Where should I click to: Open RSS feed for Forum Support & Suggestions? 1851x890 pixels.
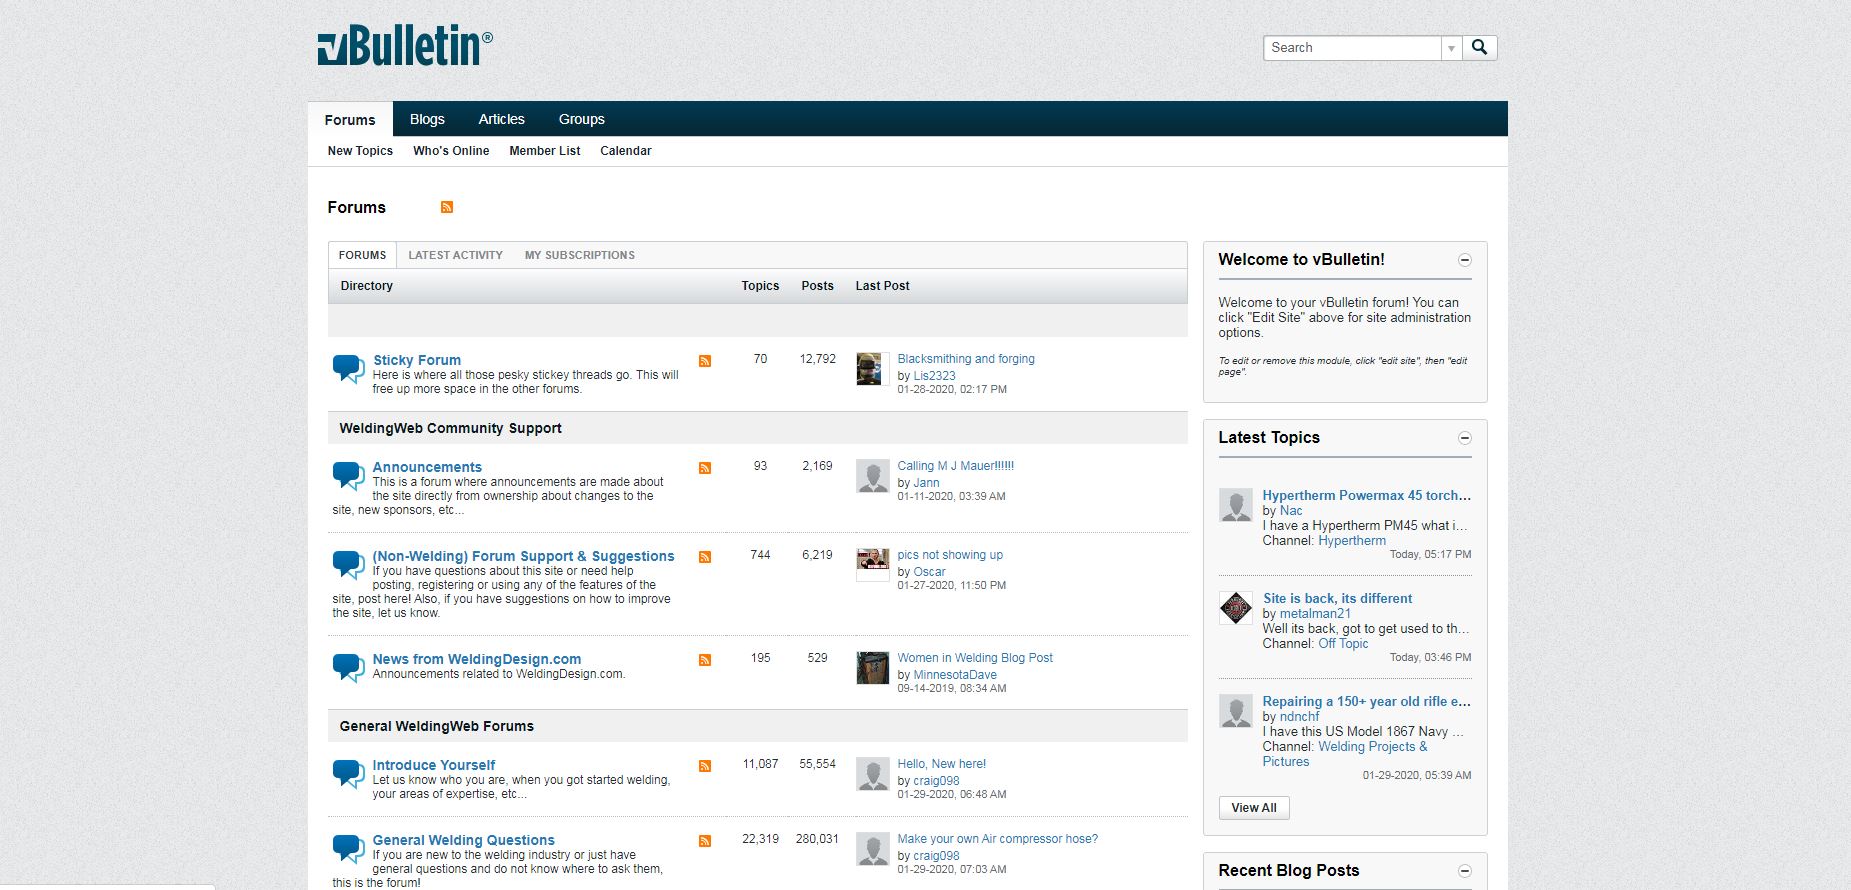point(705,557)
